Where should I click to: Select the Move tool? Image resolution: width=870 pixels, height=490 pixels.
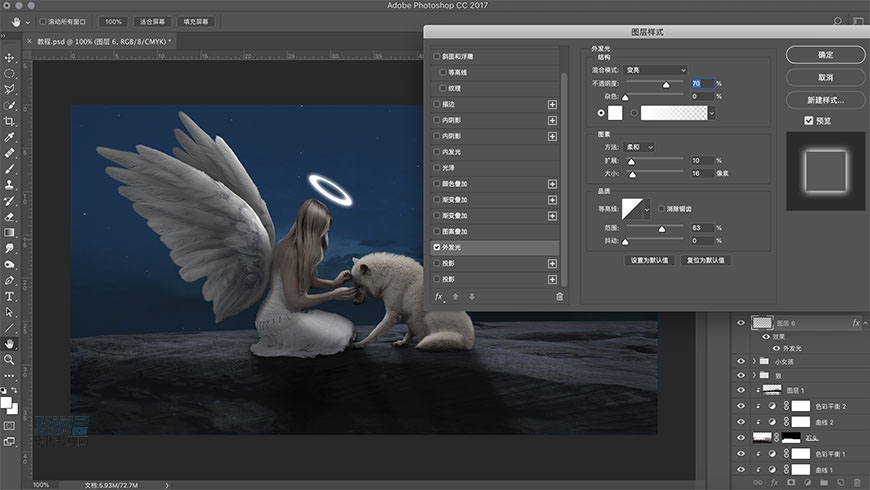(9, 58)
